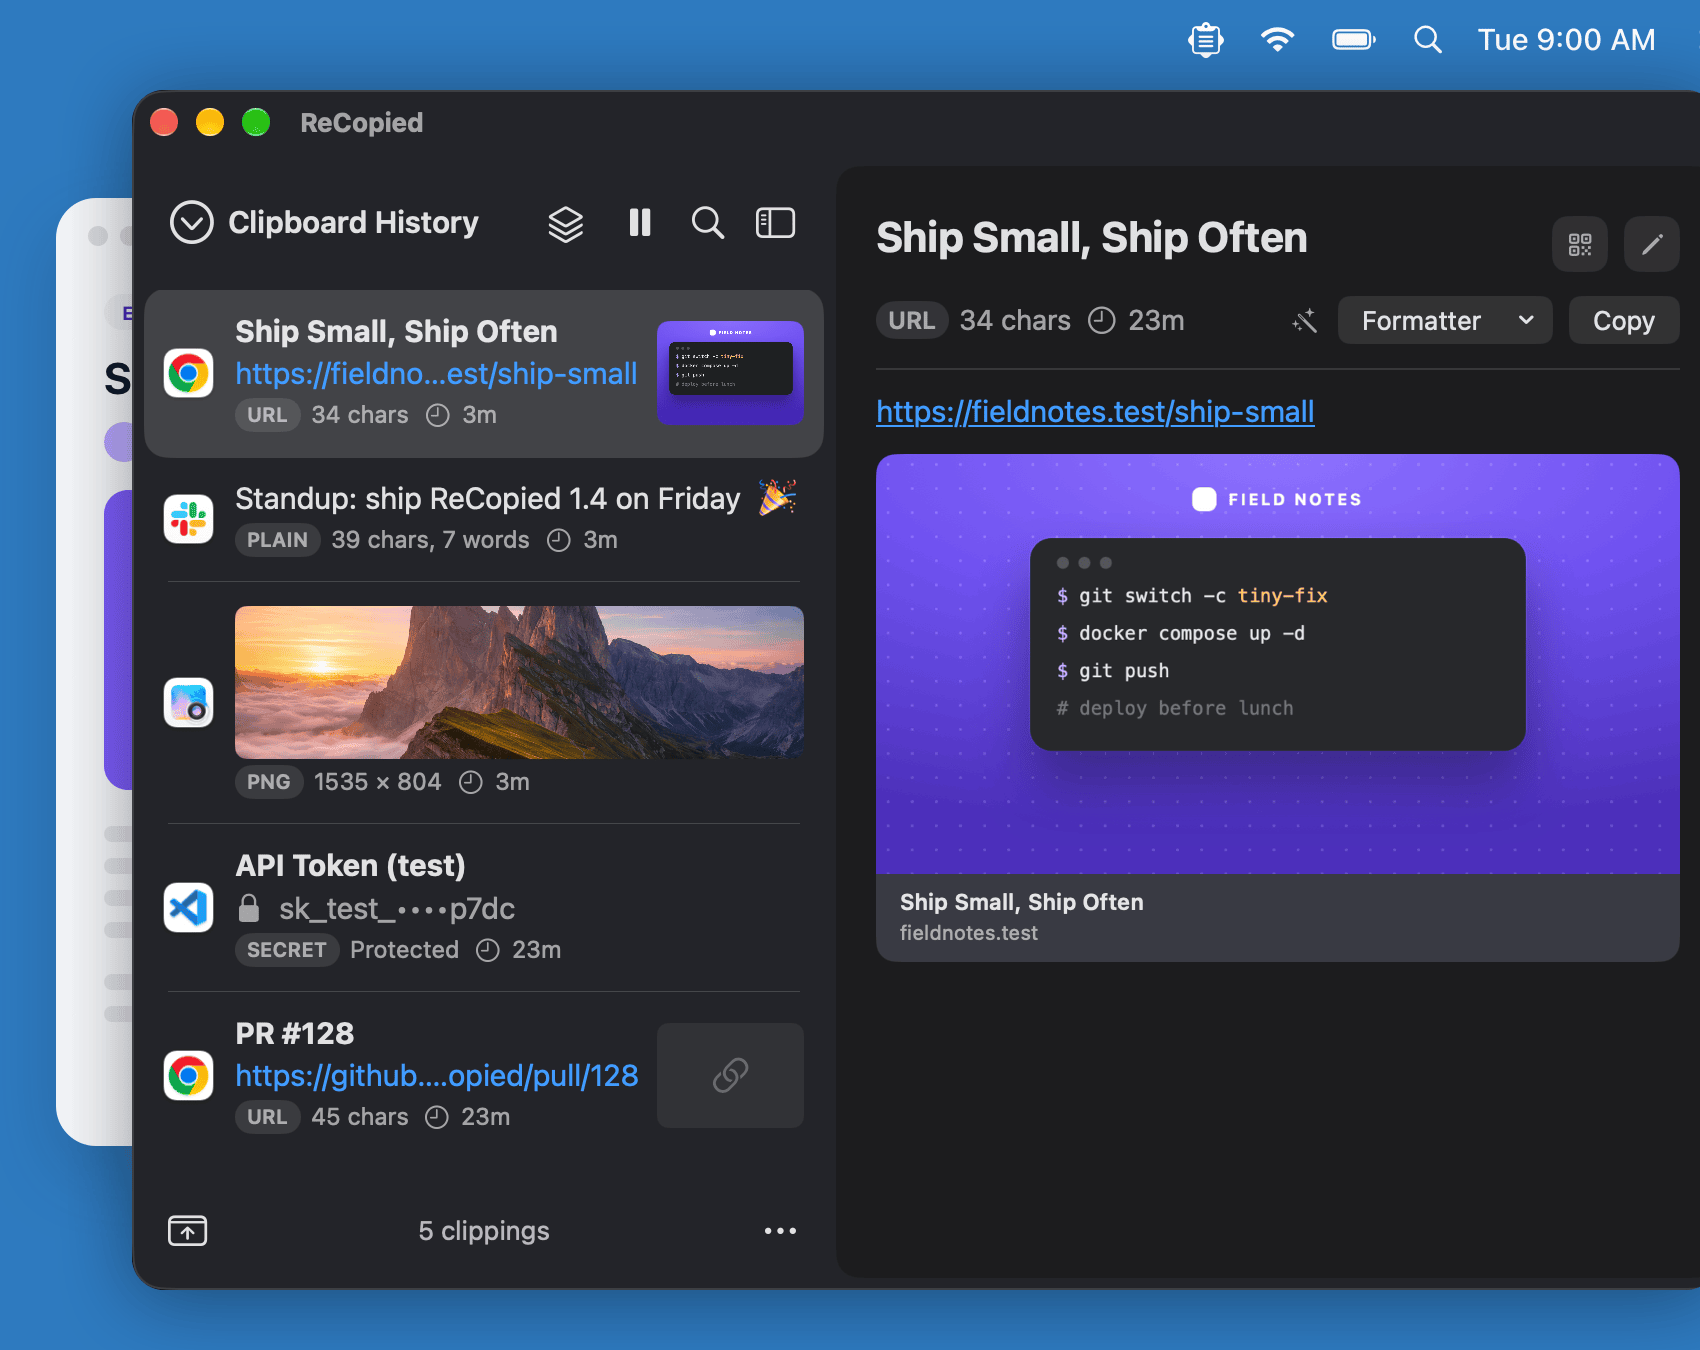Viewport: 1700px width, 1350px height.
Task: Open the Clipboard History chevron menu
Action: click(x=192, y=222)
